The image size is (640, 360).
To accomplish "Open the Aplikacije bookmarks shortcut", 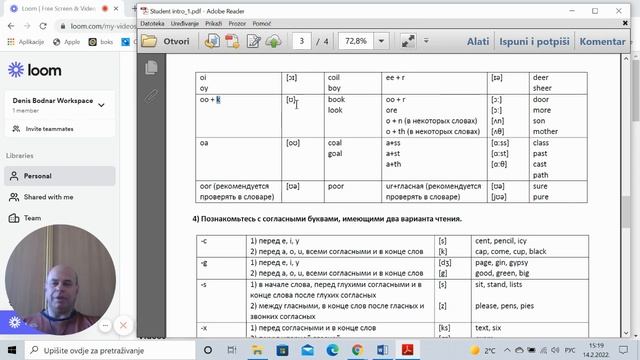I will 26,42.
